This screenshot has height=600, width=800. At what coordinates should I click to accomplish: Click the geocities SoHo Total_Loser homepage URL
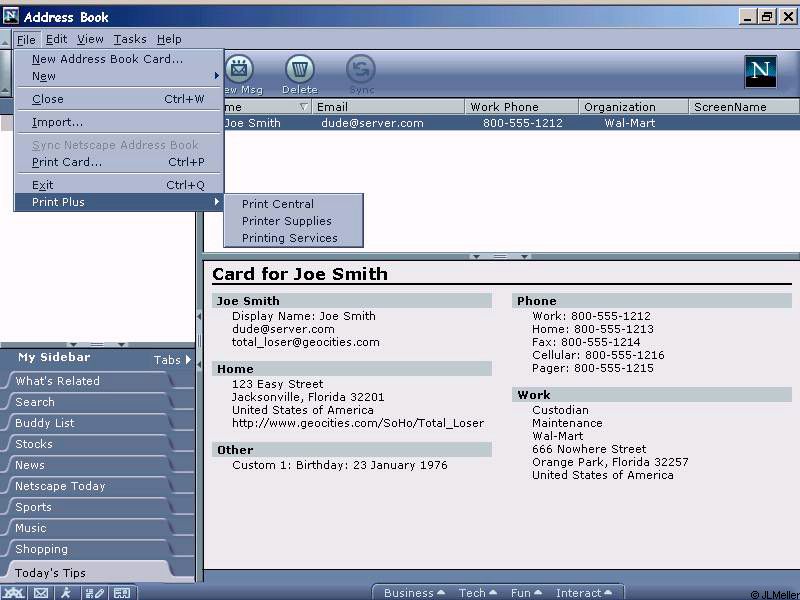coord(358,423)
